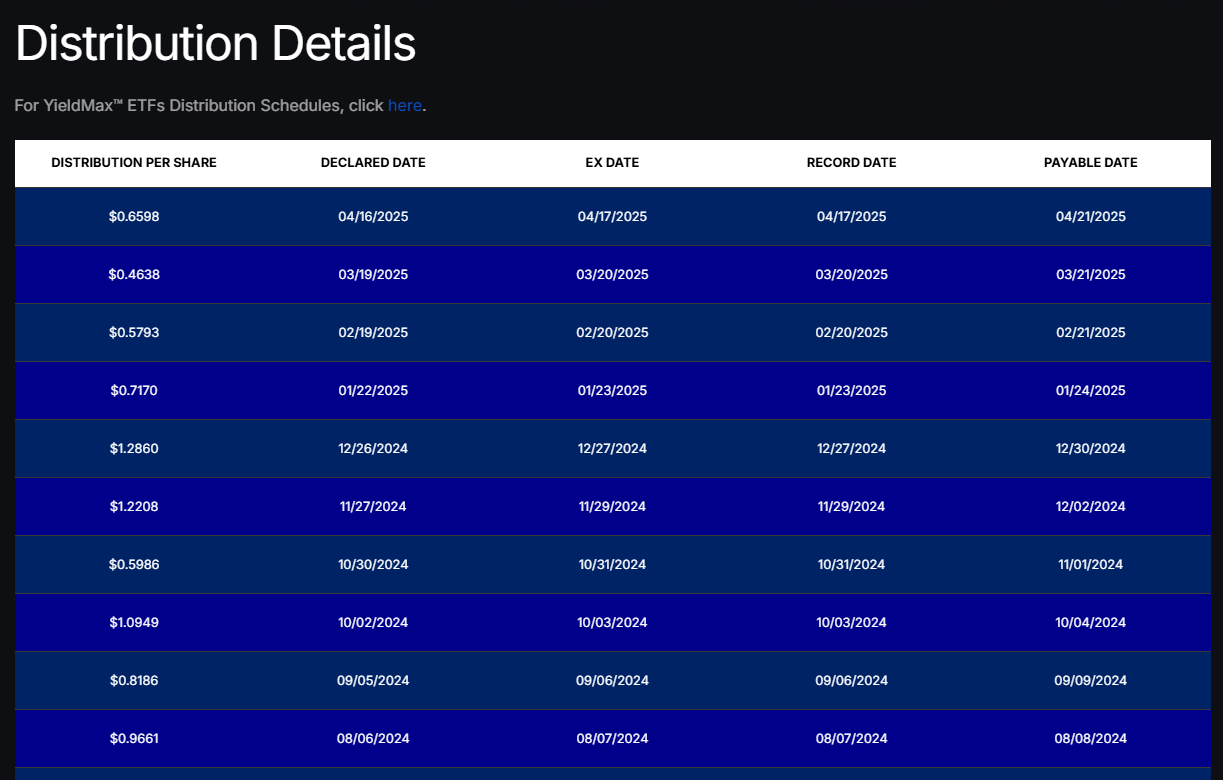The width and height of the screenshot is (1223, 780).
Task: Click payable date 02/21/2025
Action: click(x=1091, y=332)
